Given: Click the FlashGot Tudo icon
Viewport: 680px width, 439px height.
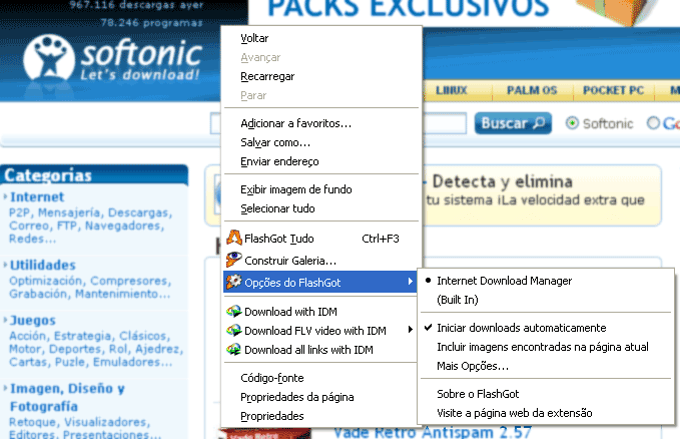Looking at the screenshot, I should [234, 238].
